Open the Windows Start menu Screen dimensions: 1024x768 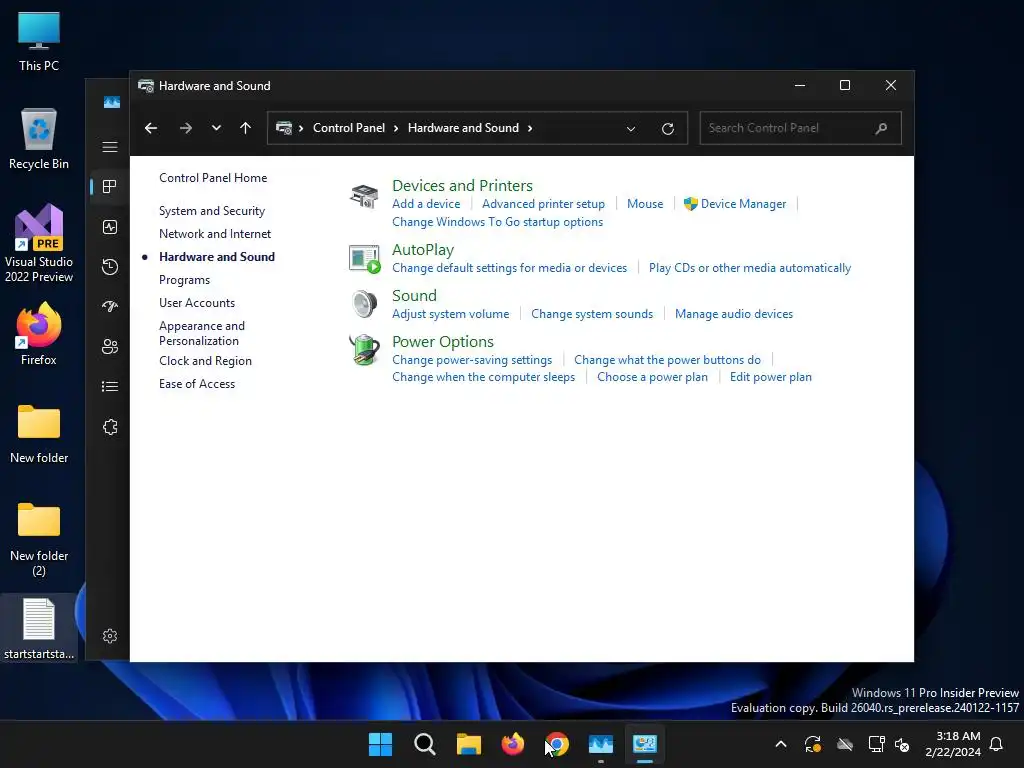pyautogui.click(x=380, y=744)
